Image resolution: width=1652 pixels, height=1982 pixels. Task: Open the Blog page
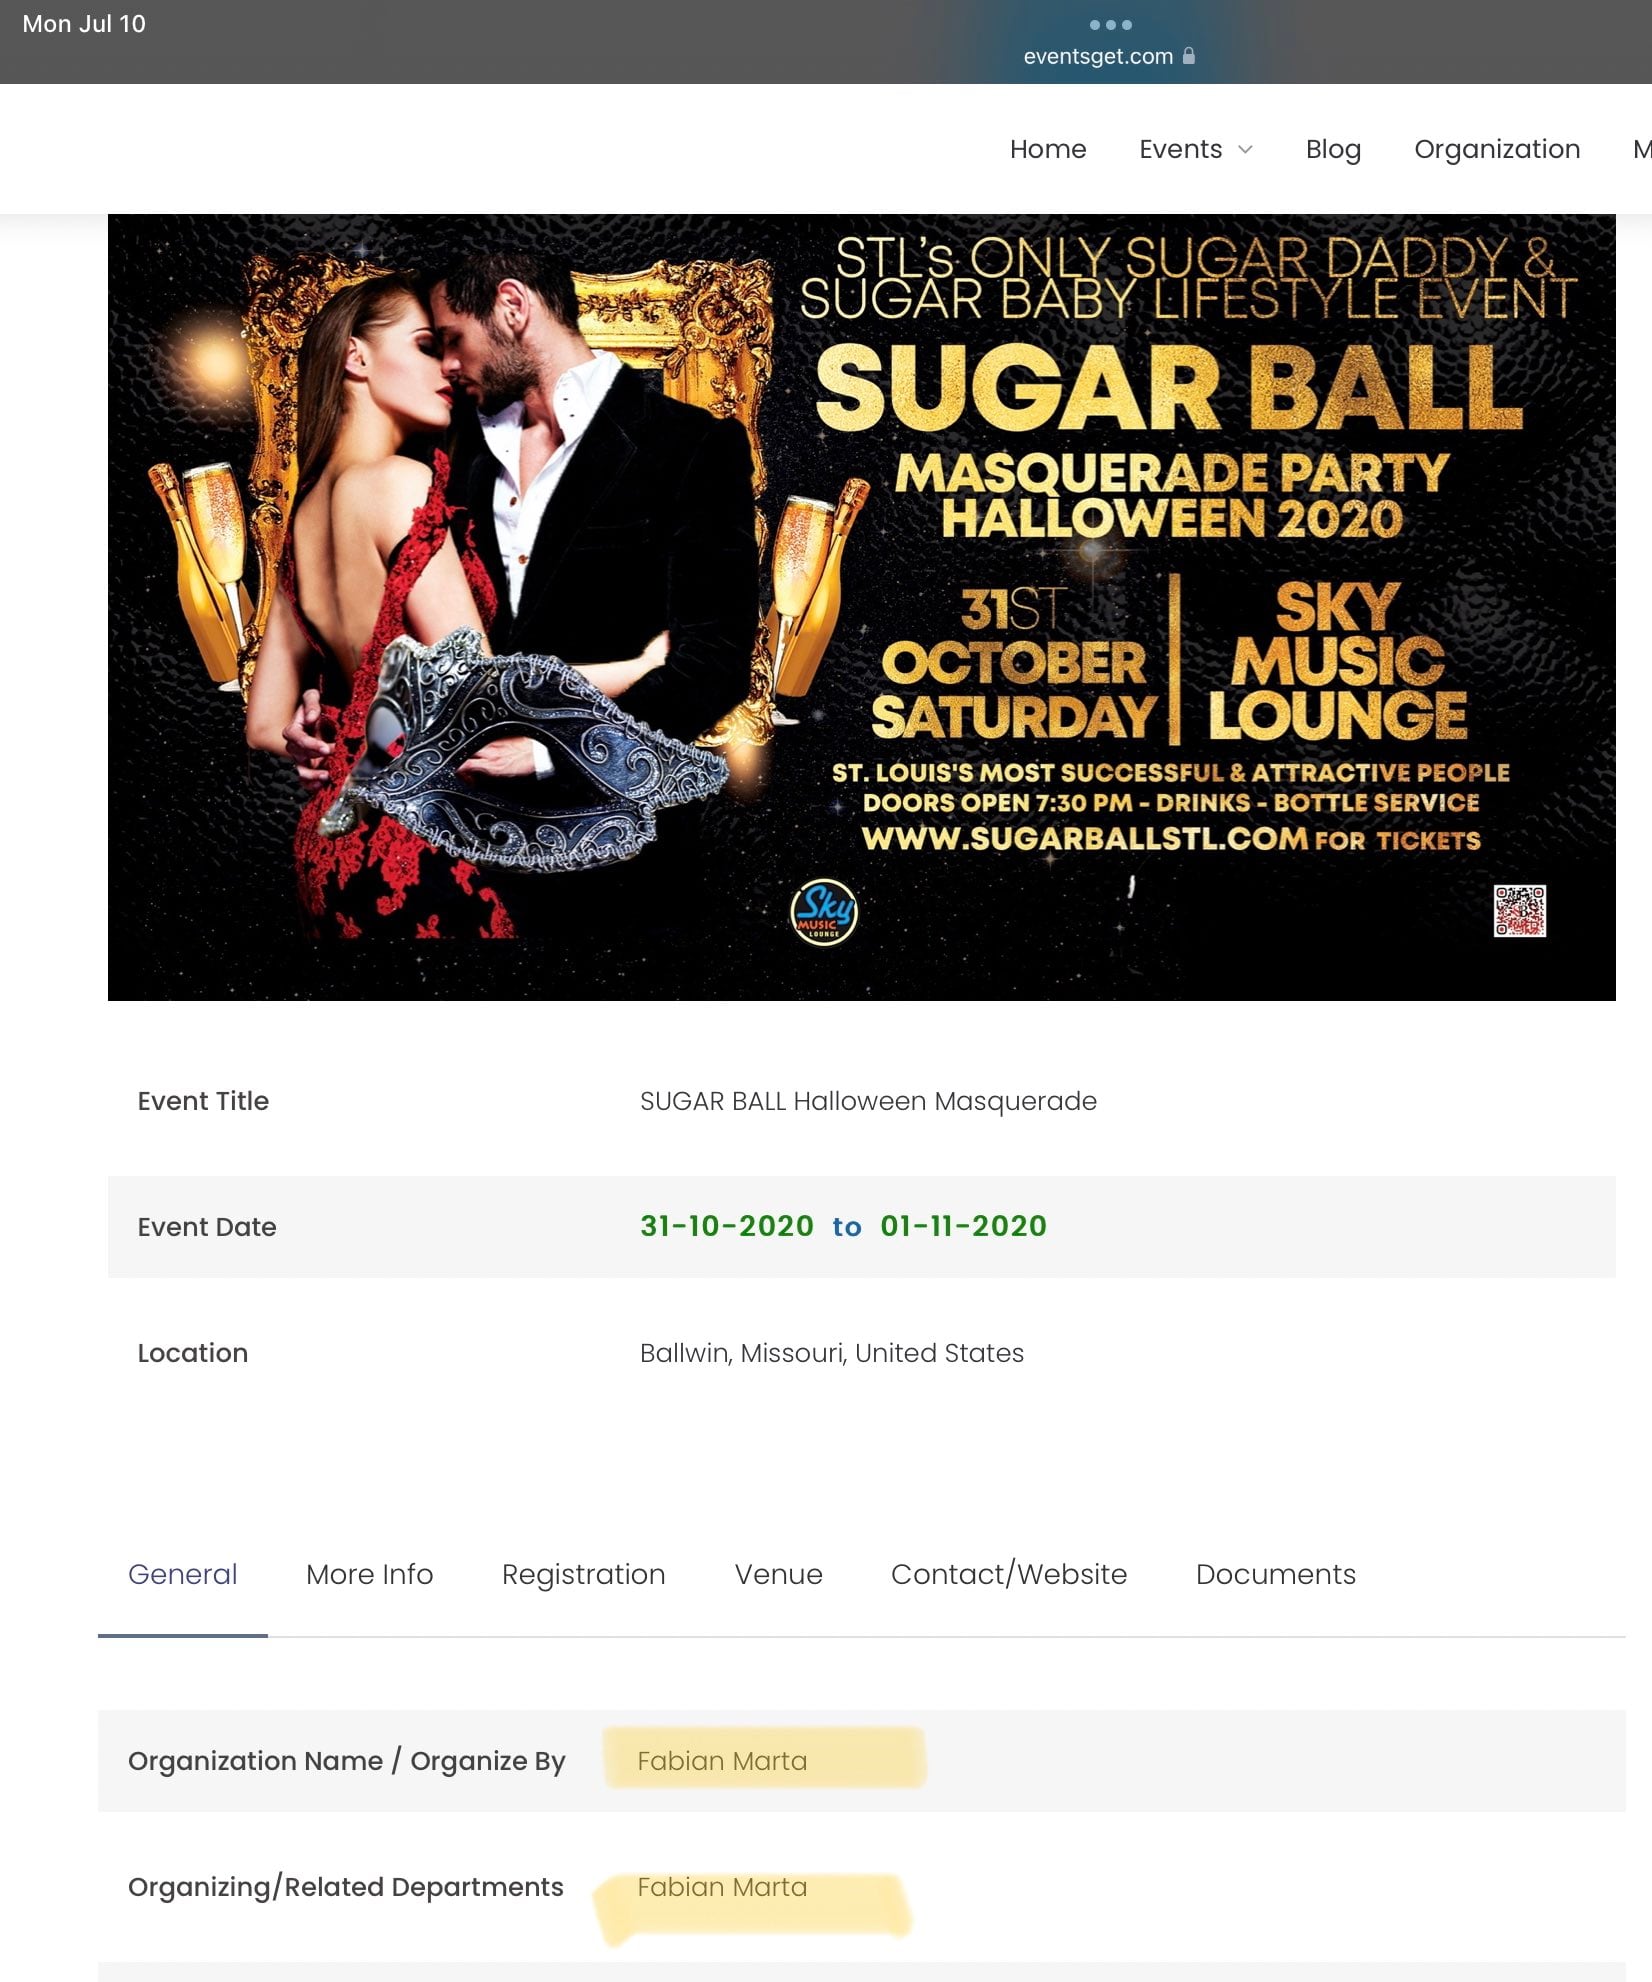click(x=1332, y=149)
